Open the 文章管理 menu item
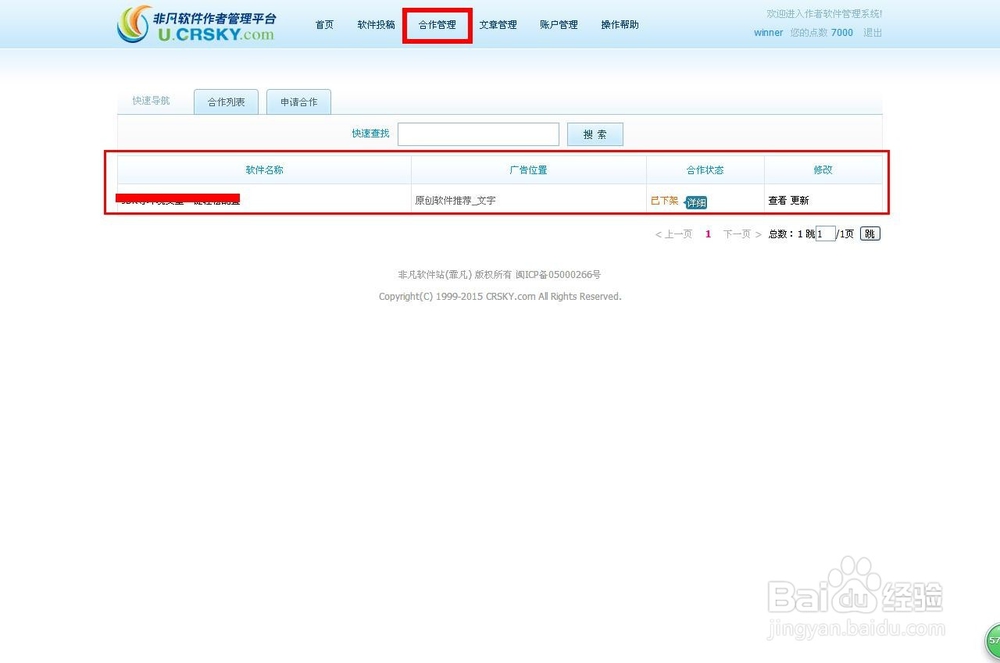 click(x=497, y=24)
